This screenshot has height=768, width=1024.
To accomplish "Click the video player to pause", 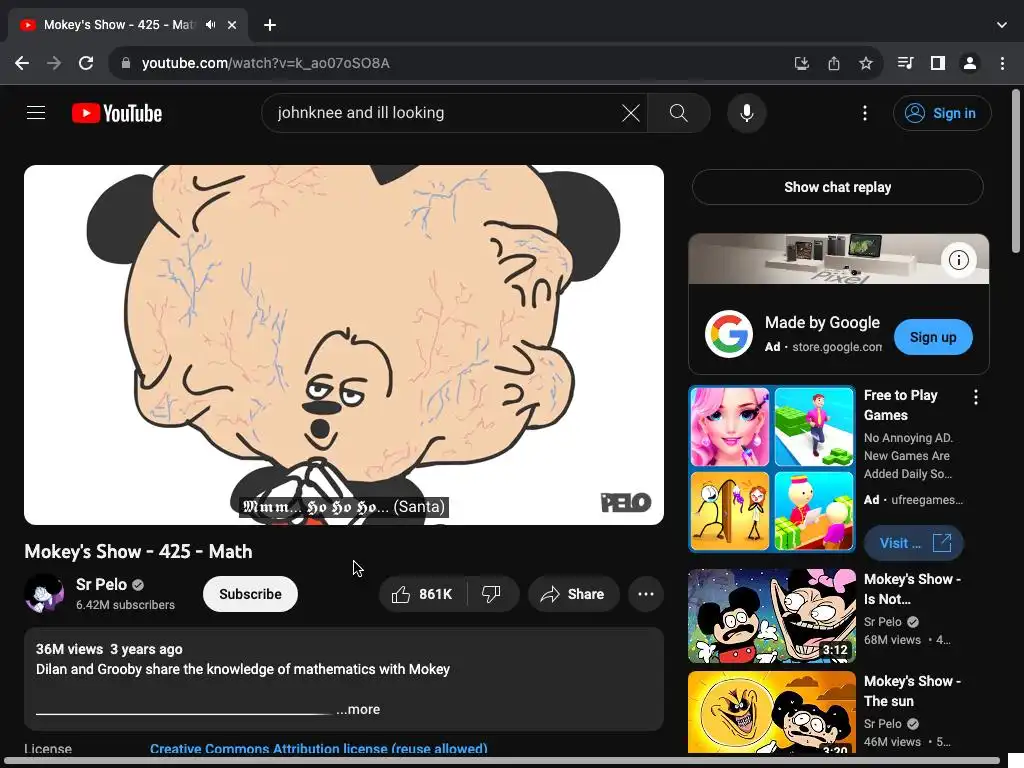I will pyautogui.click(x=344, y=345).
